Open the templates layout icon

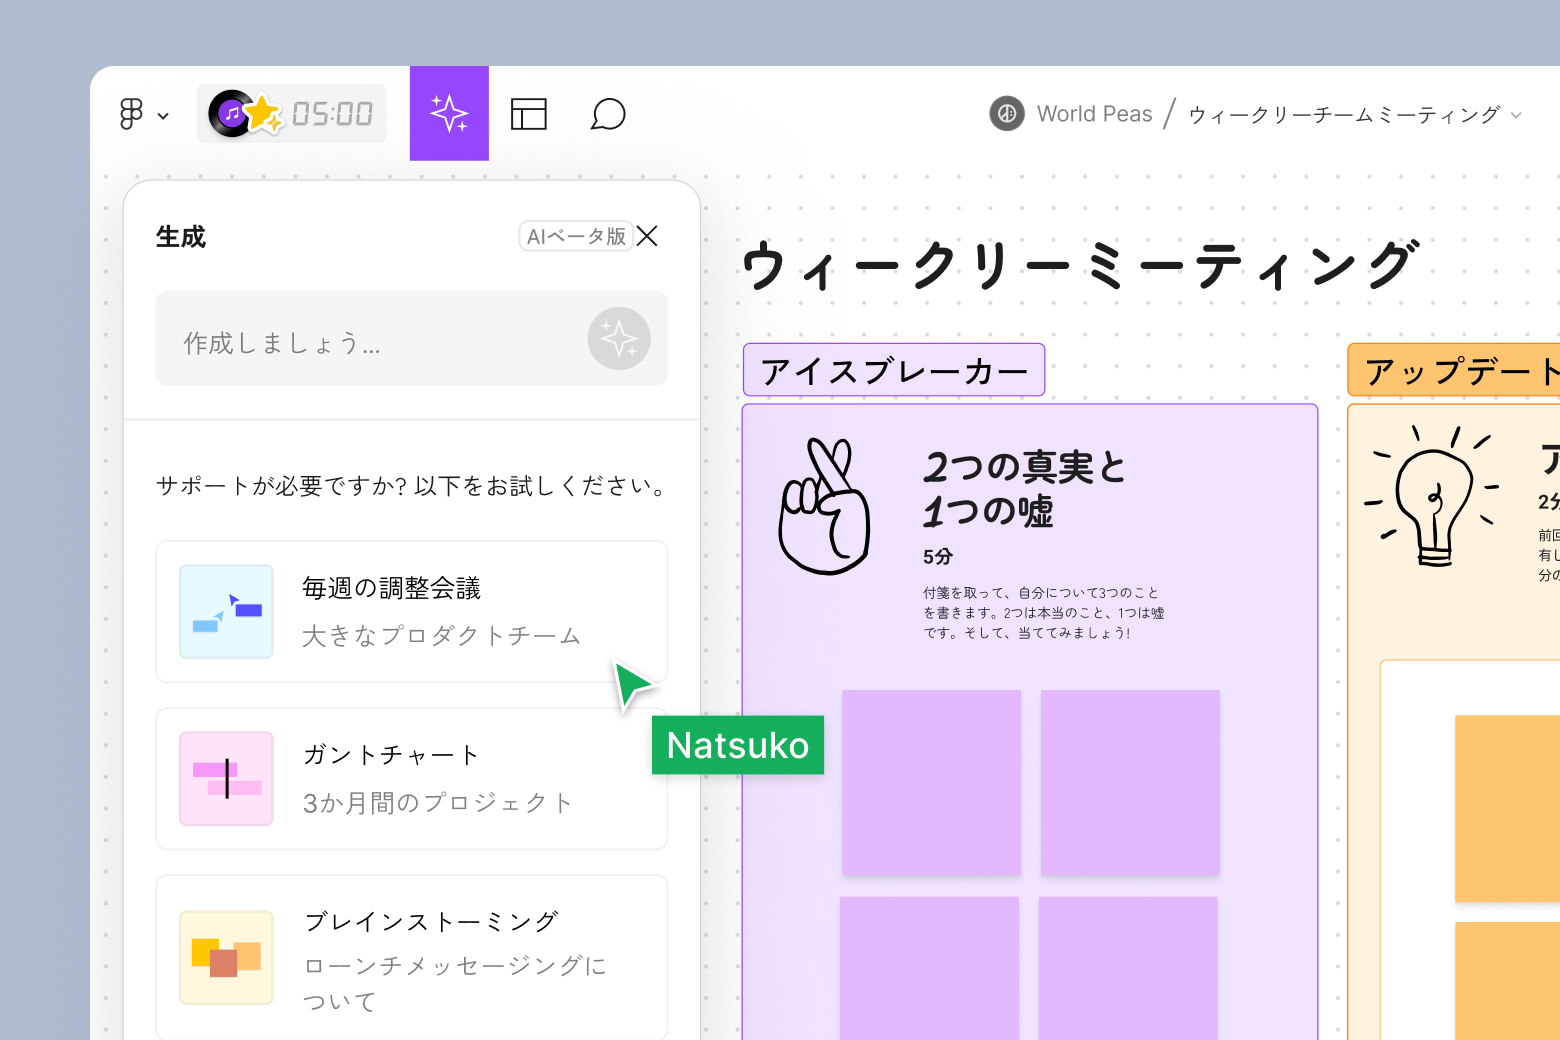[x=529, y=114]
